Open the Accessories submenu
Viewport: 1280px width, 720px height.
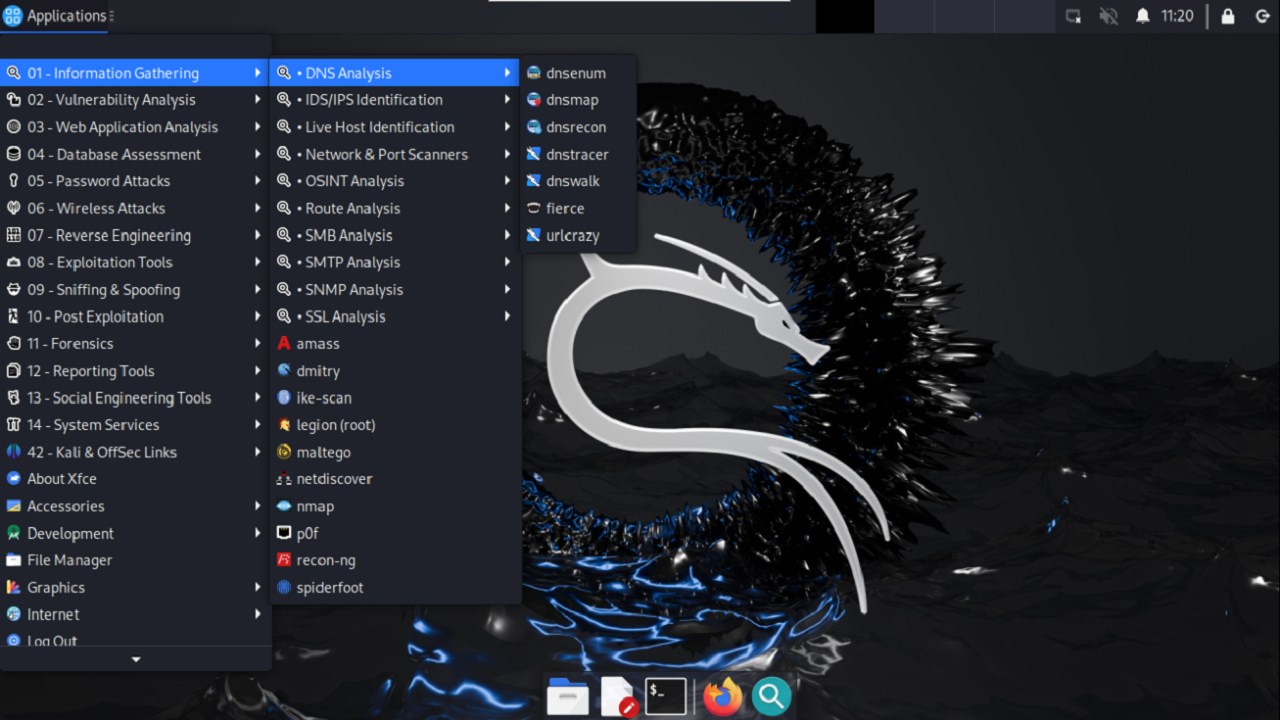point(136,506)
